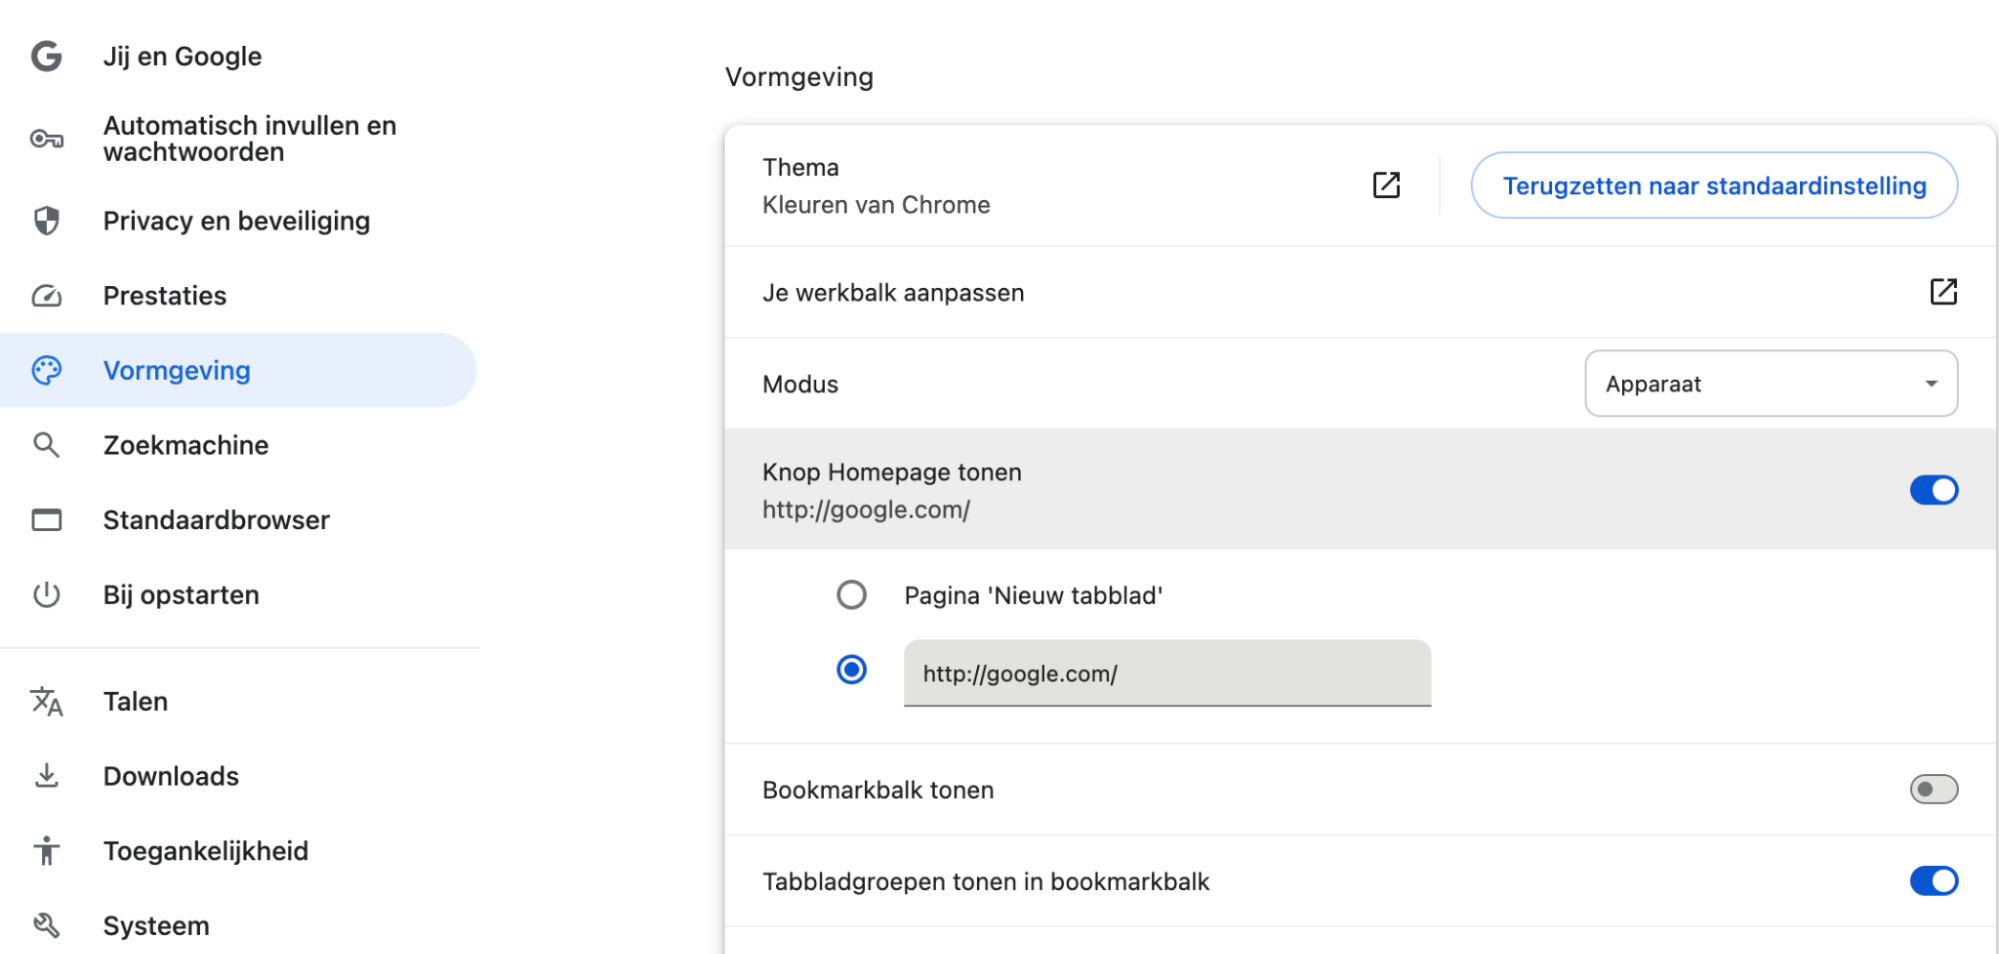This screenshot has width=1999, height=954.
Task: Click the shield icon for Privacy en beveiliging
Action: (46, 221)
